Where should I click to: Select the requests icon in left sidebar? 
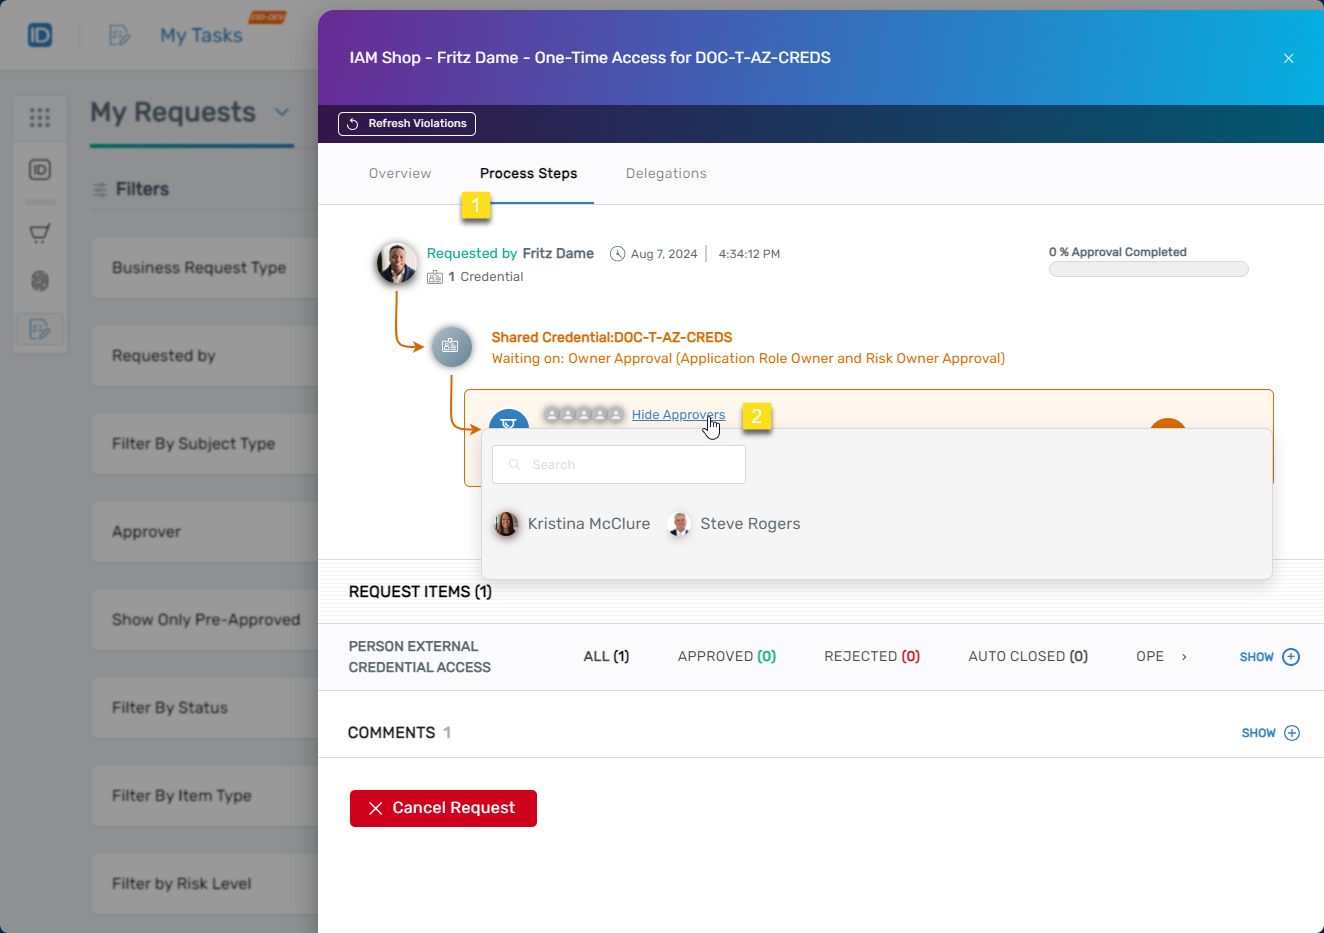[40, 329]
